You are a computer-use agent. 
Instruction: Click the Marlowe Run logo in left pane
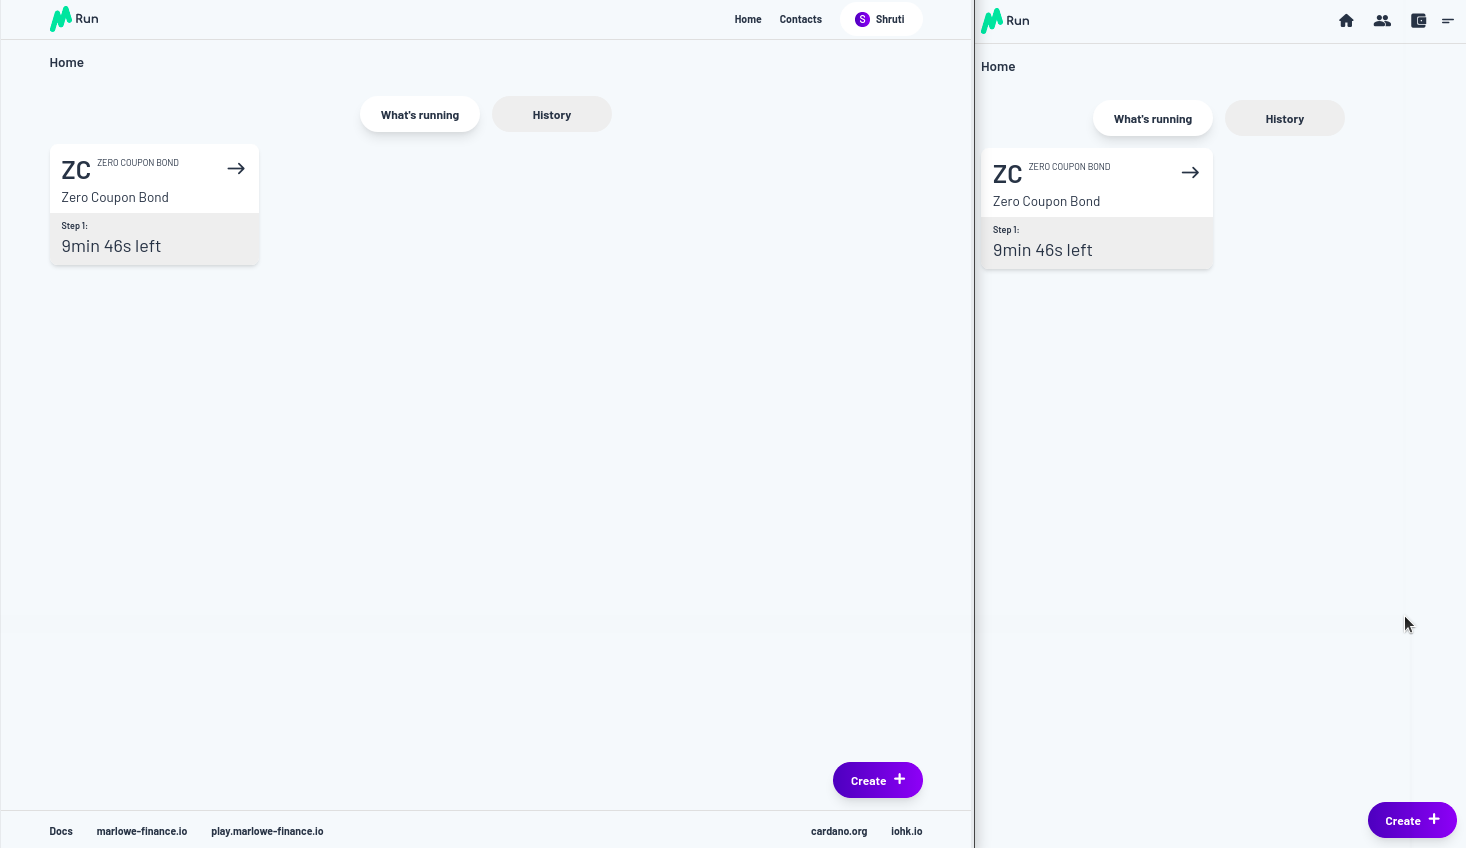(x=74, y=19)
